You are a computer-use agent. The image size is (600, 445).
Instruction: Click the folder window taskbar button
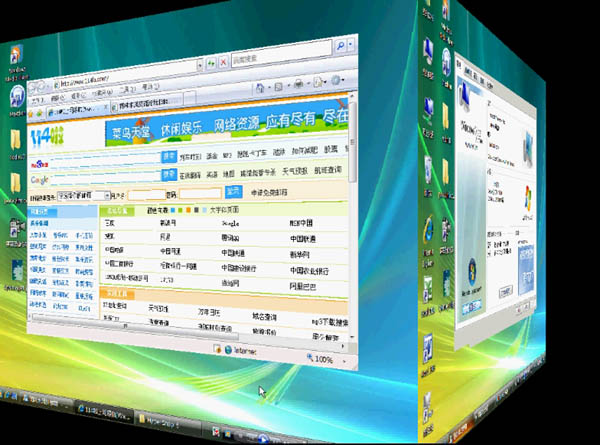coord(167,423)
